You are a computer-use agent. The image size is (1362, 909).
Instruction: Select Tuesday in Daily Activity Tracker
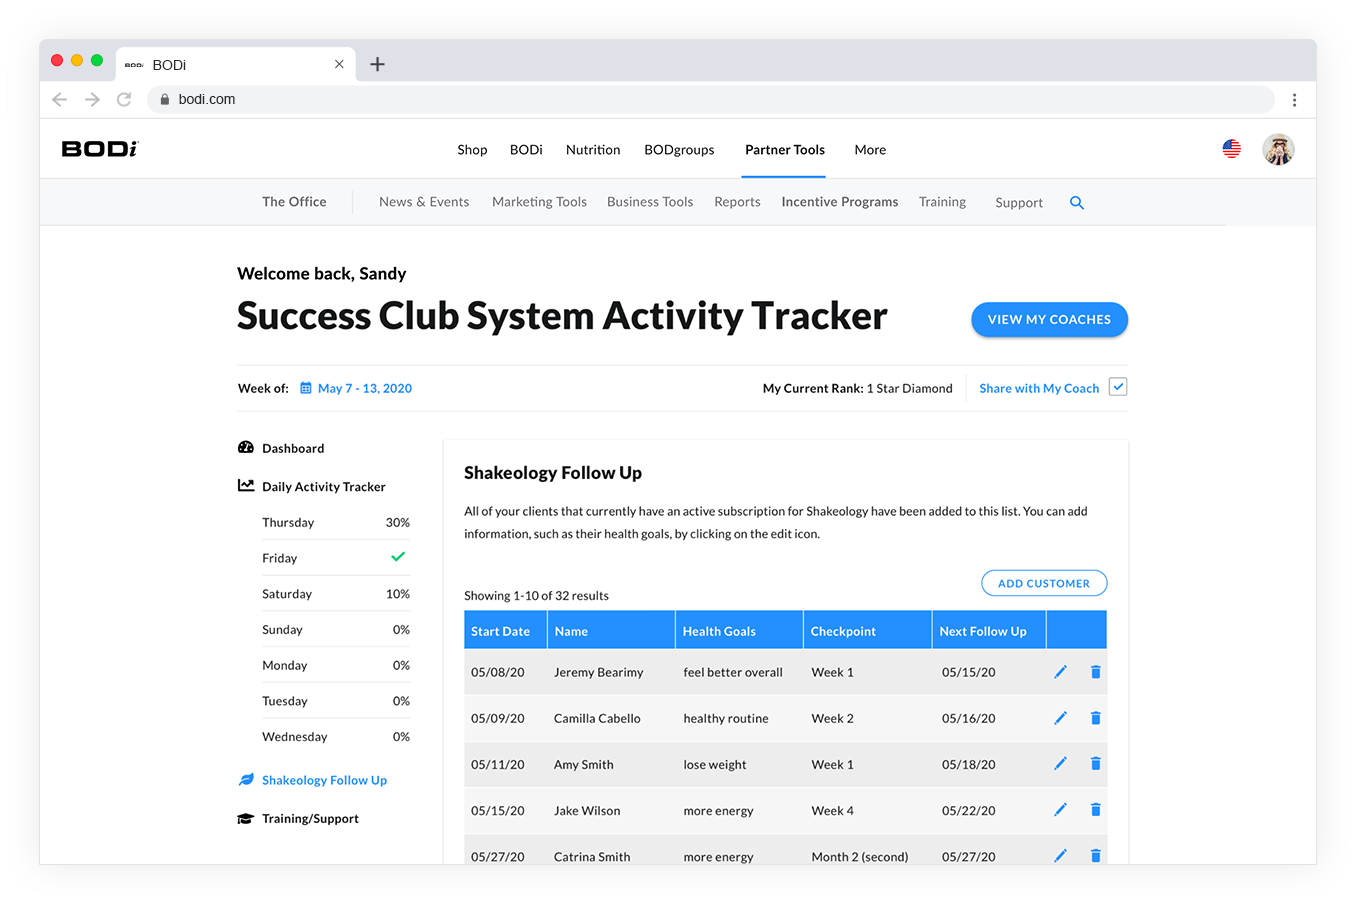coord(336,701)
